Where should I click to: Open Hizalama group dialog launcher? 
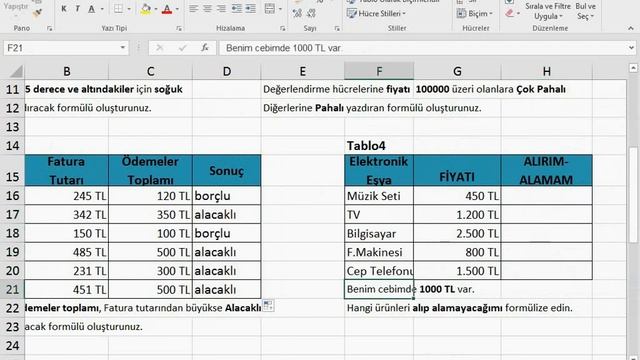(x=282, y=28)
